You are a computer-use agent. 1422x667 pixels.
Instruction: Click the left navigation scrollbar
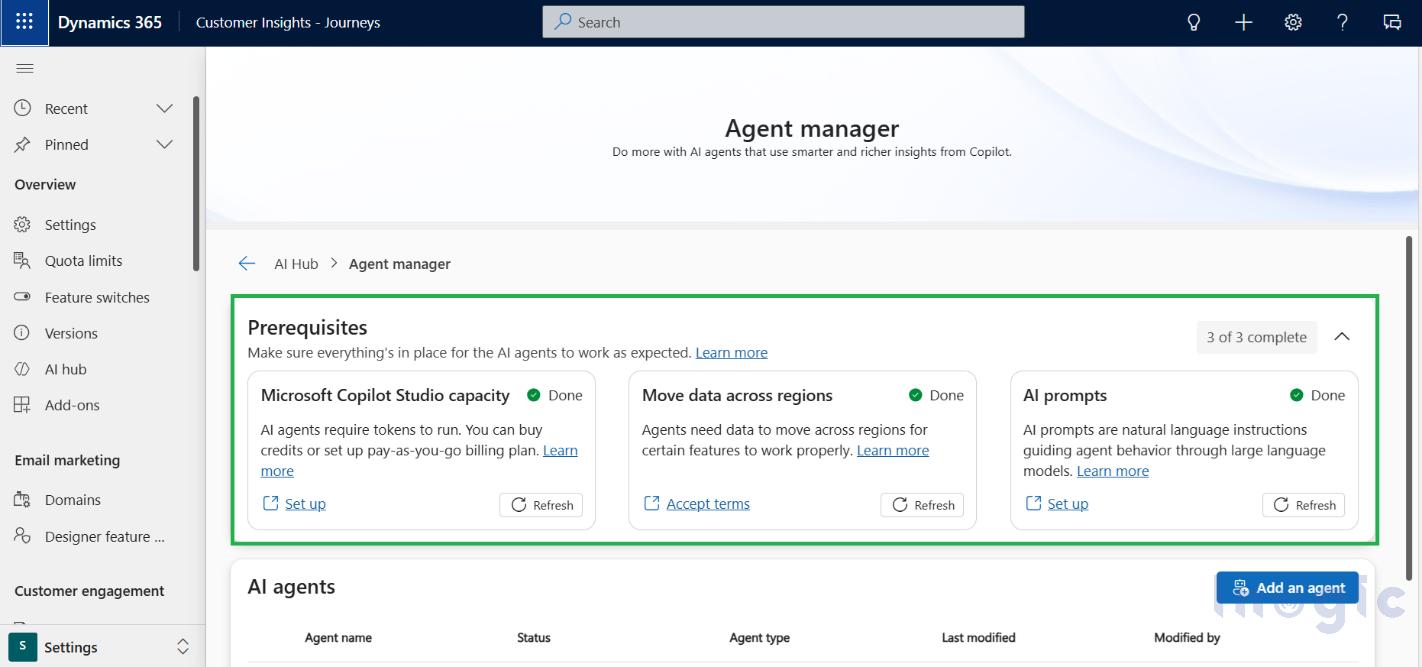pos(196,183)
